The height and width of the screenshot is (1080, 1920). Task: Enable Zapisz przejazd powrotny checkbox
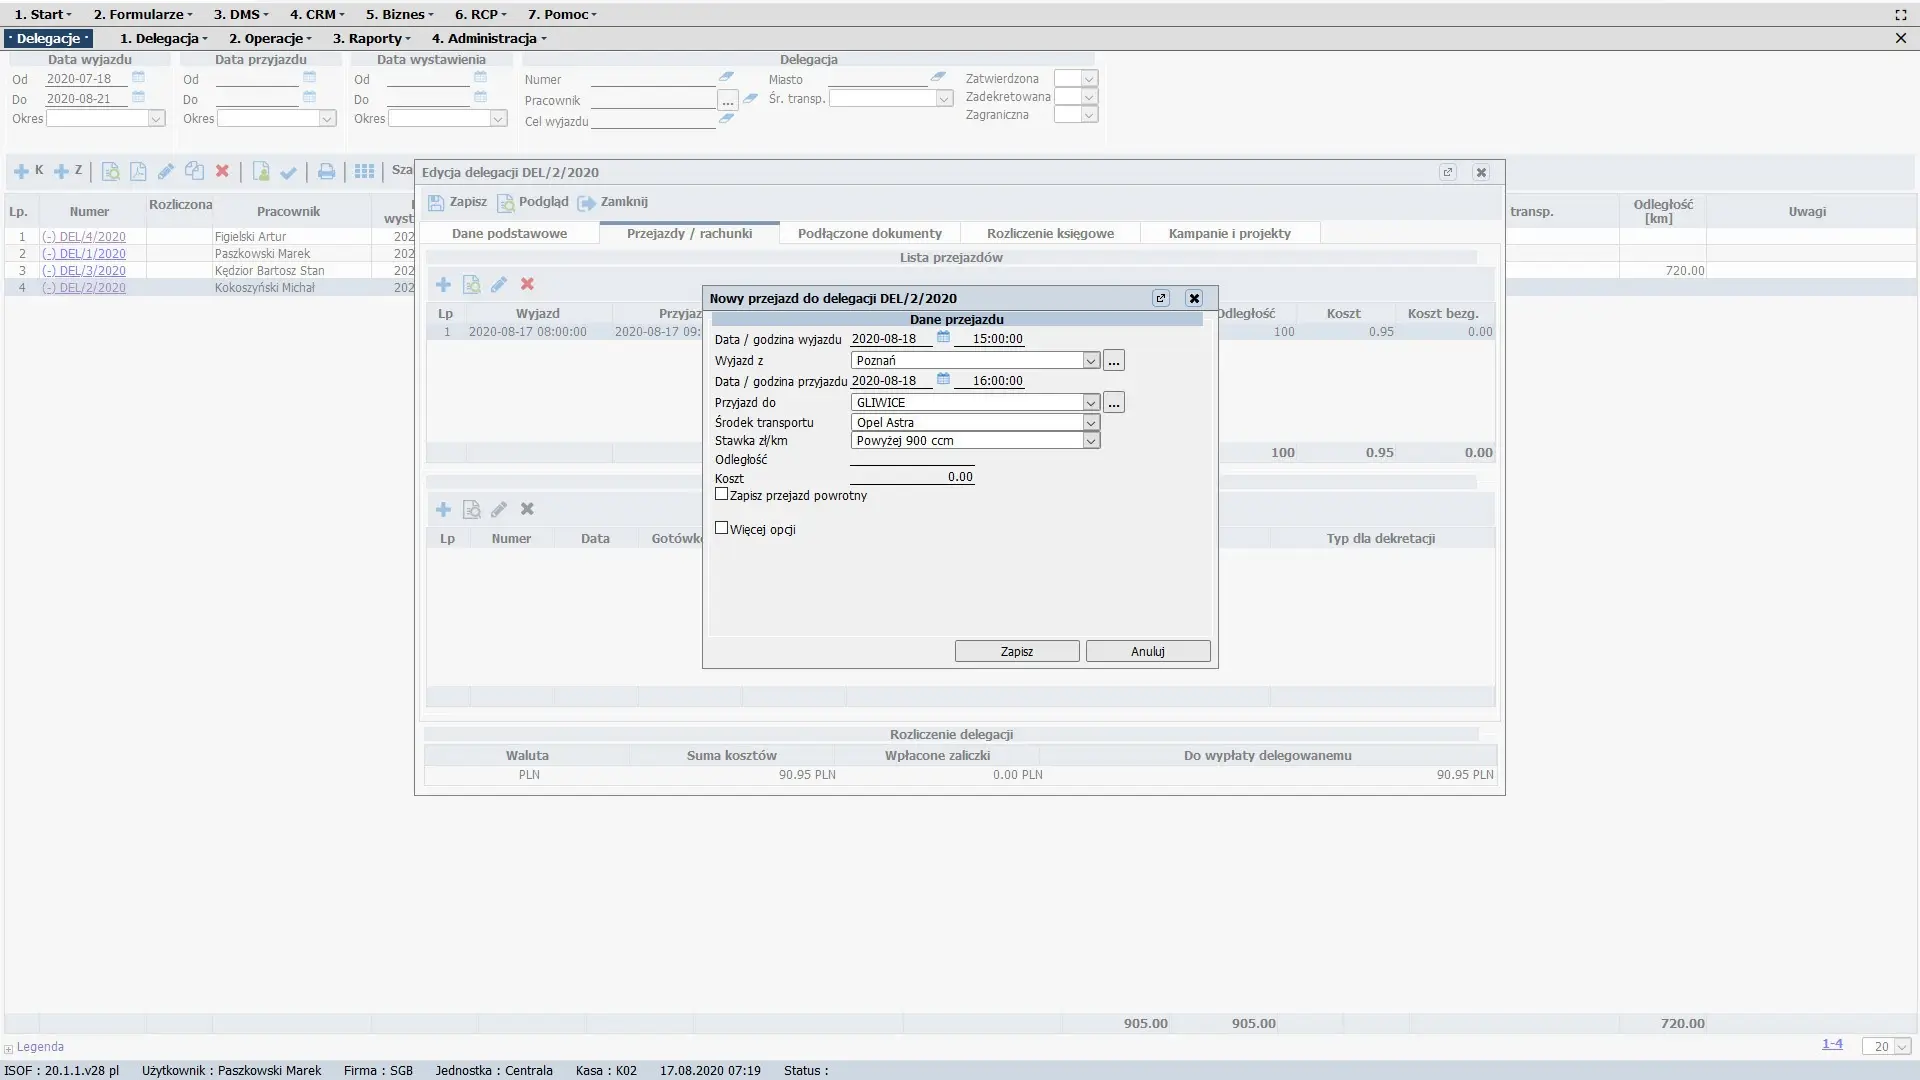721,495
